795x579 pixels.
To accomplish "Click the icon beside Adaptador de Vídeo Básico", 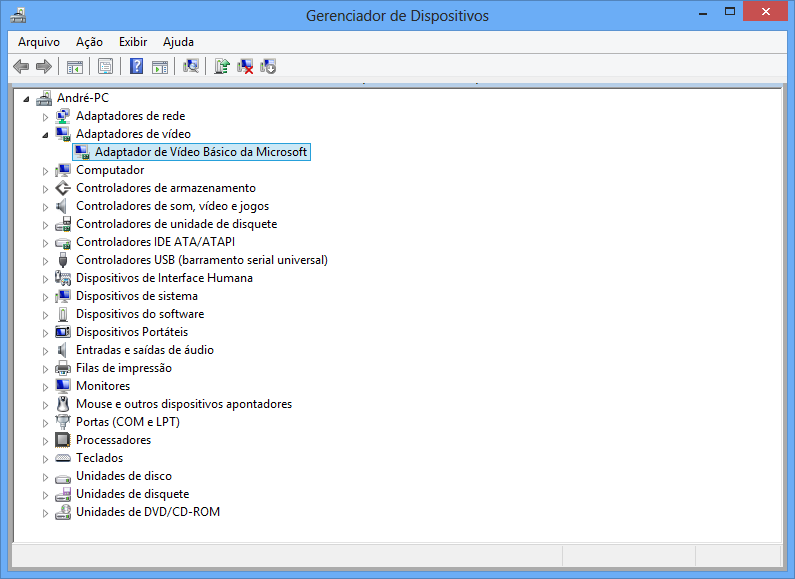I will click(82, 152).
